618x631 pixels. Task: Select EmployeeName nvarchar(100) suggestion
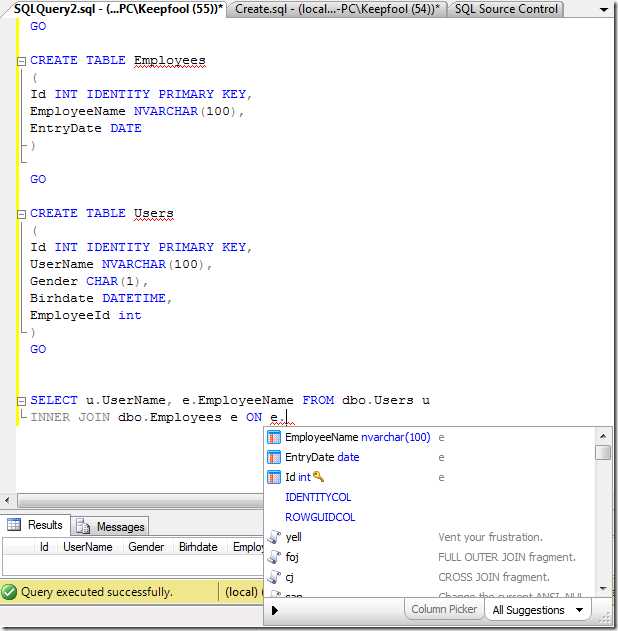(x=429, y=437)
